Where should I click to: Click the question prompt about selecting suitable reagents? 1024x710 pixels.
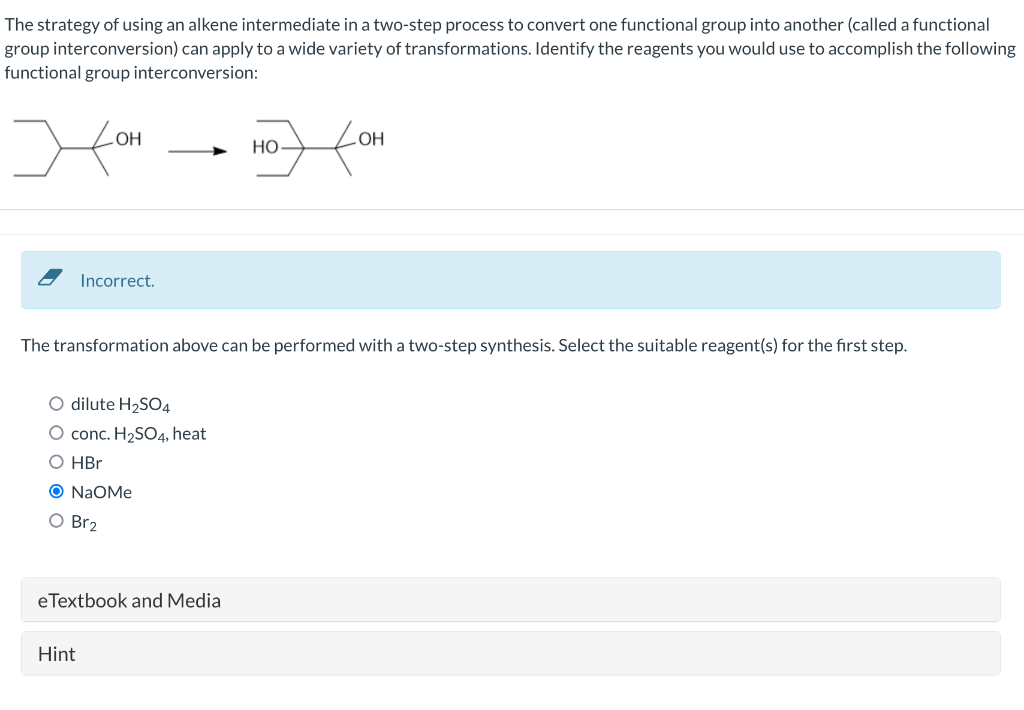click(465, 345)
